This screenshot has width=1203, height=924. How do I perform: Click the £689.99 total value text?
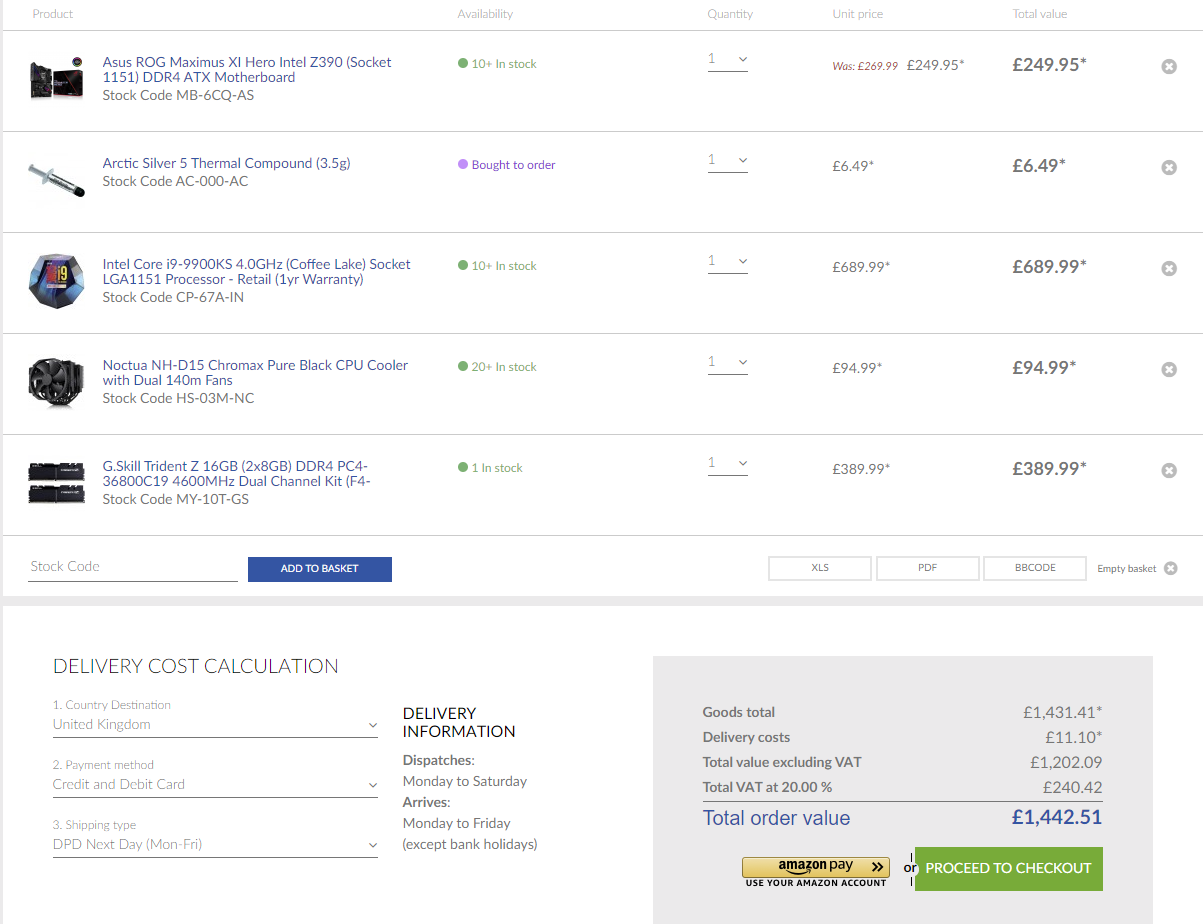pyautogui.click(x=1049, y=267)
